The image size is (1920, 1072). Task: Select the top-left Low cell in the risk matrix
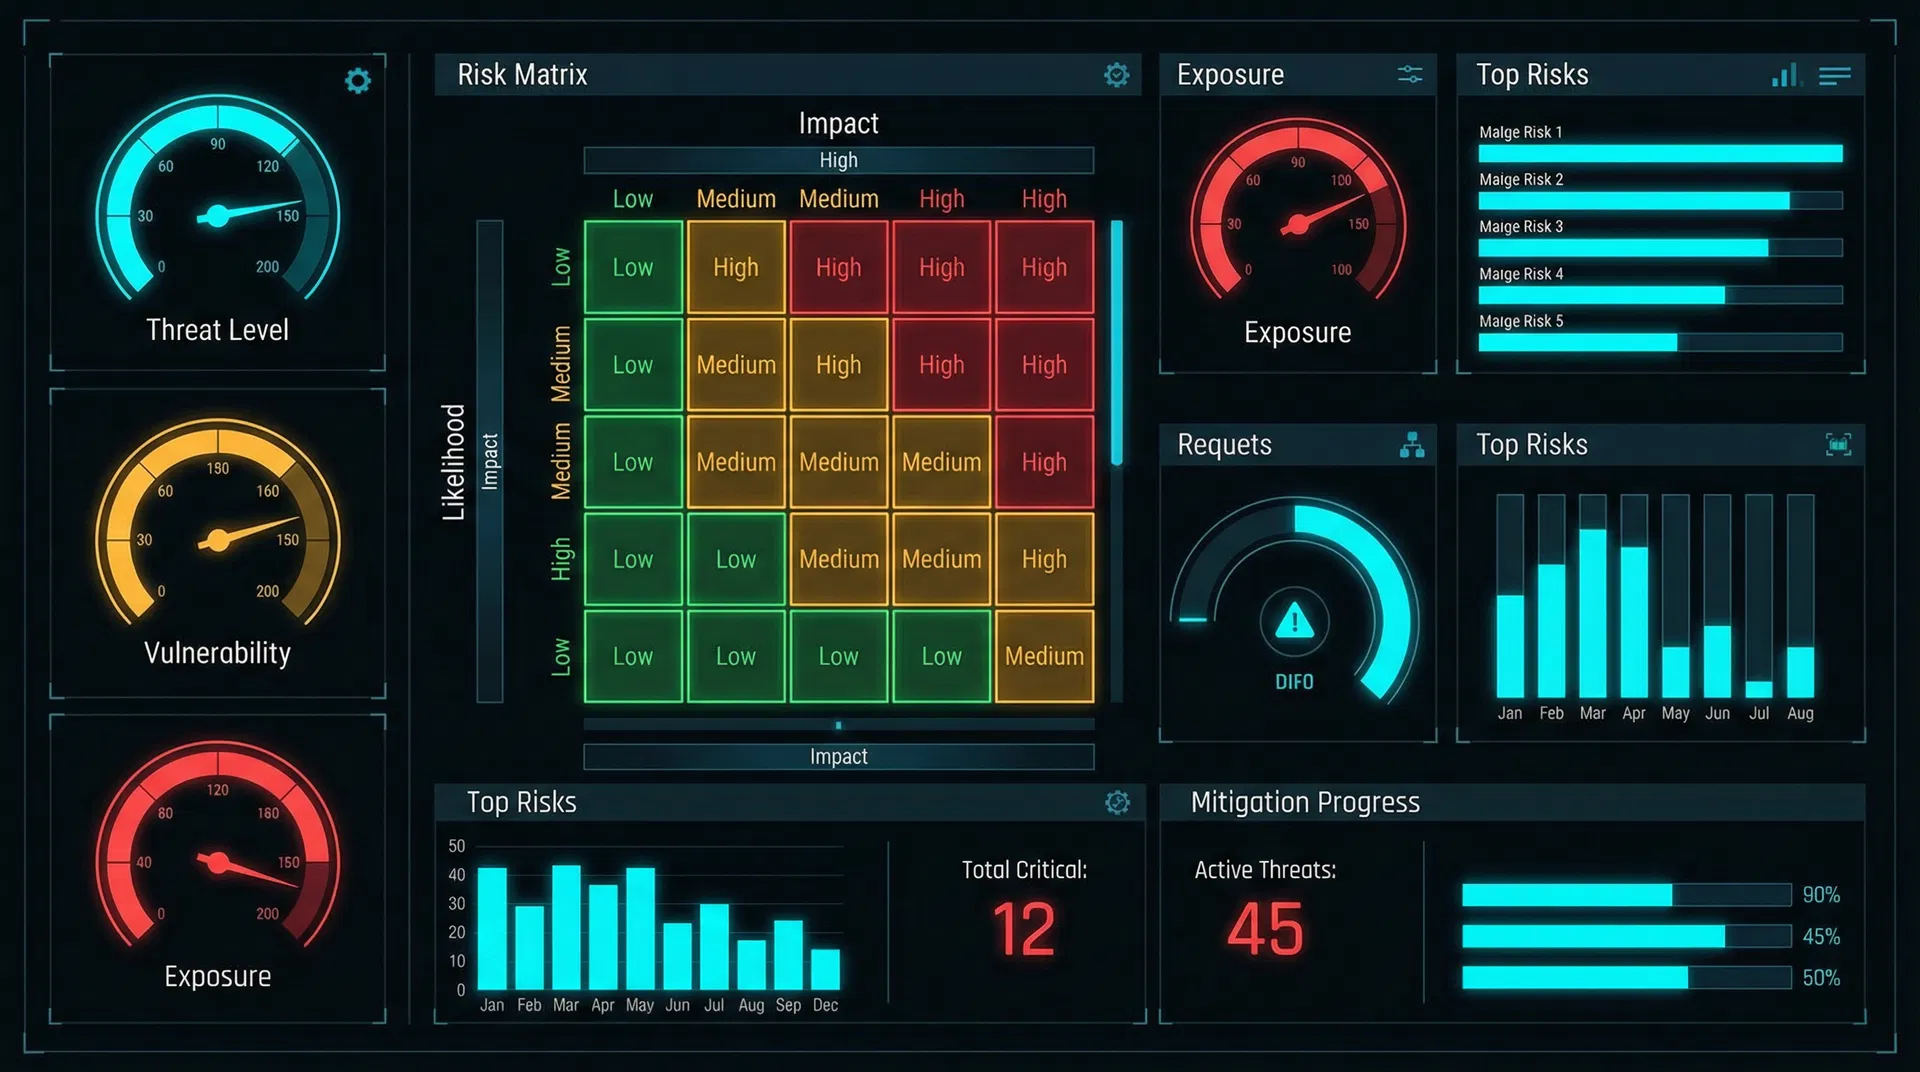632,267
